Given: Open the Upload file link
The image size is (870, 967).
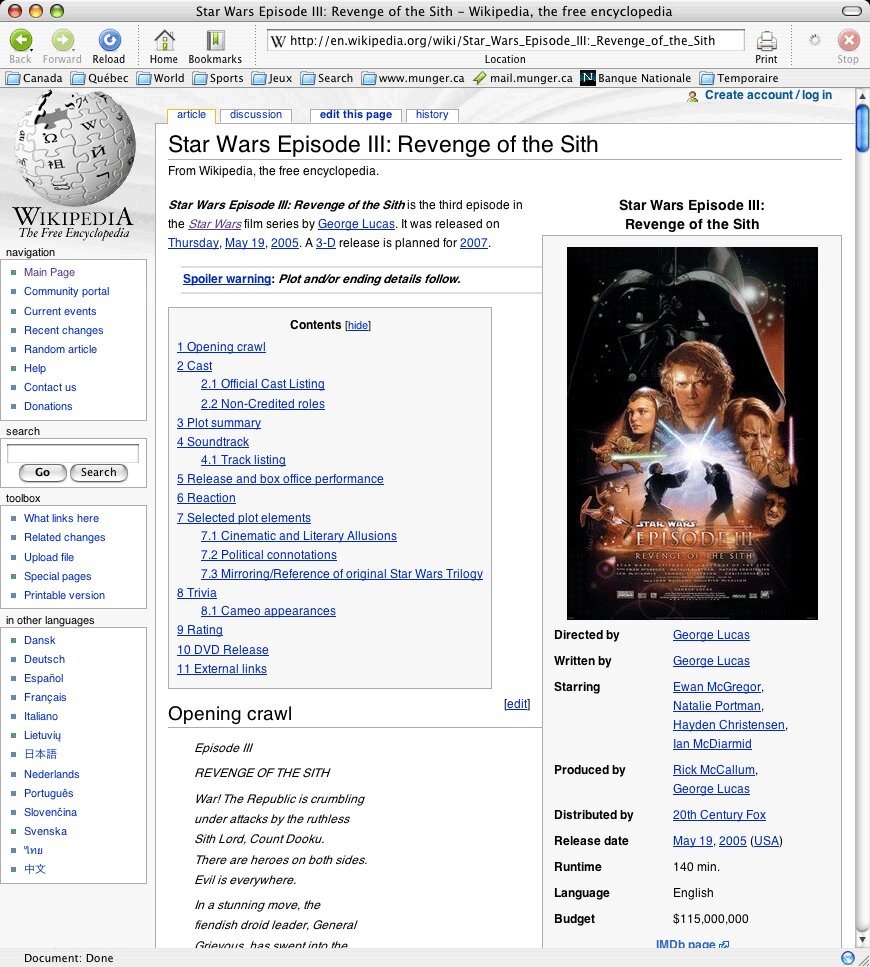Looking at the screenshot, I should click(49, 558).
